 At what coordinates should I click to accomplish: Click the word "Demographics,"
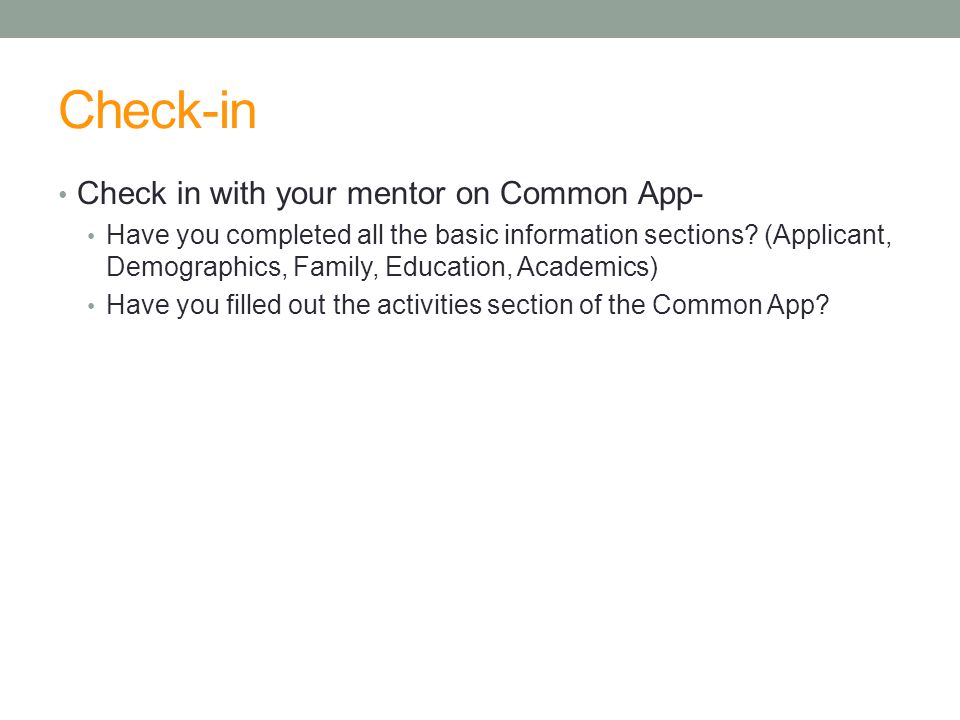pyautogui.click(x=197, y=268)
